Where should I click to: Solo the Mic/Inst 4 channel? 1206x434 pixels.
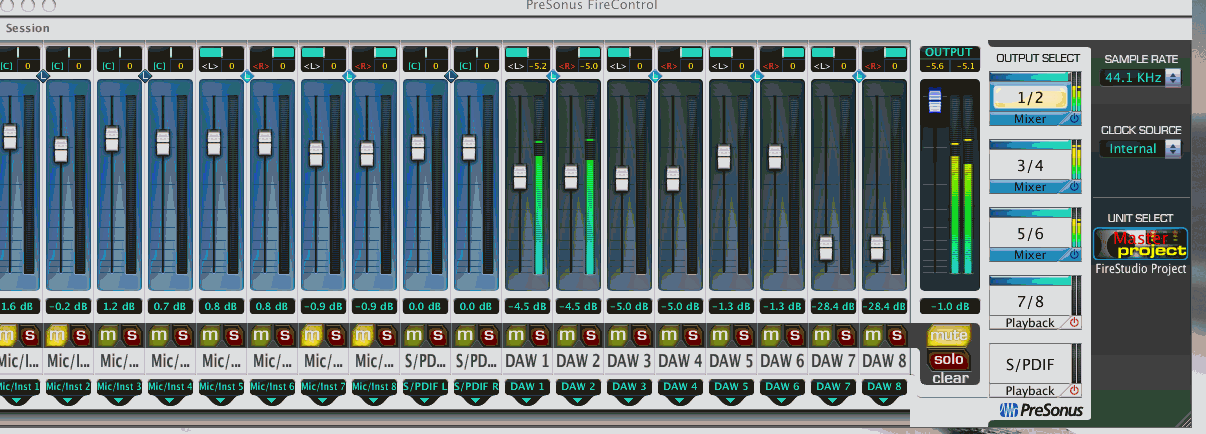[183, 335]
